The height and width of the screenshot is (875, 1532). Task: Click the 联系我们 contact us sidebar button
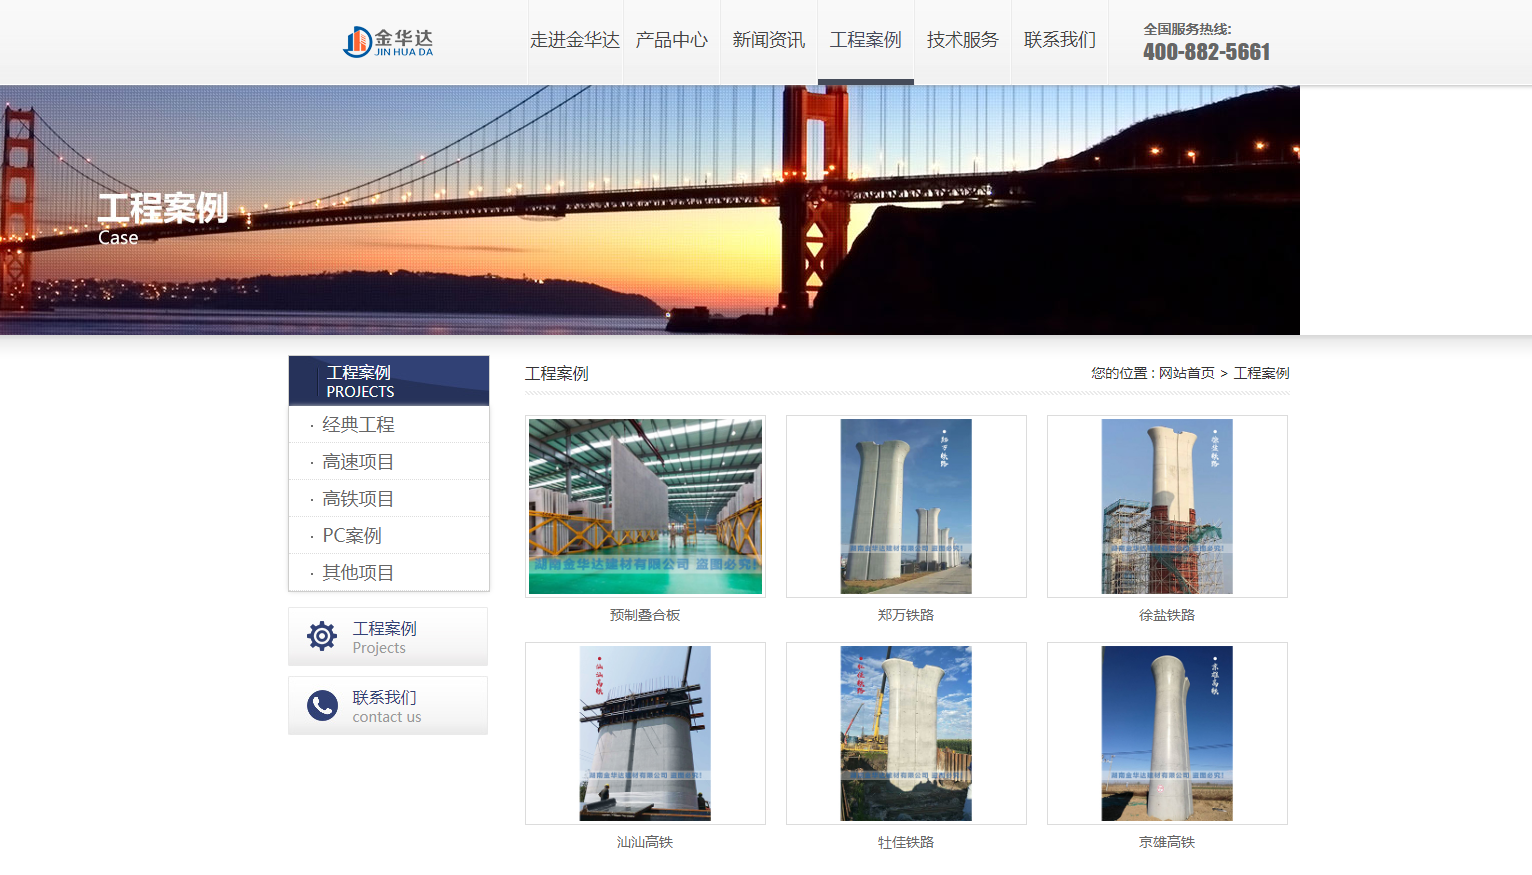[388, 706]
